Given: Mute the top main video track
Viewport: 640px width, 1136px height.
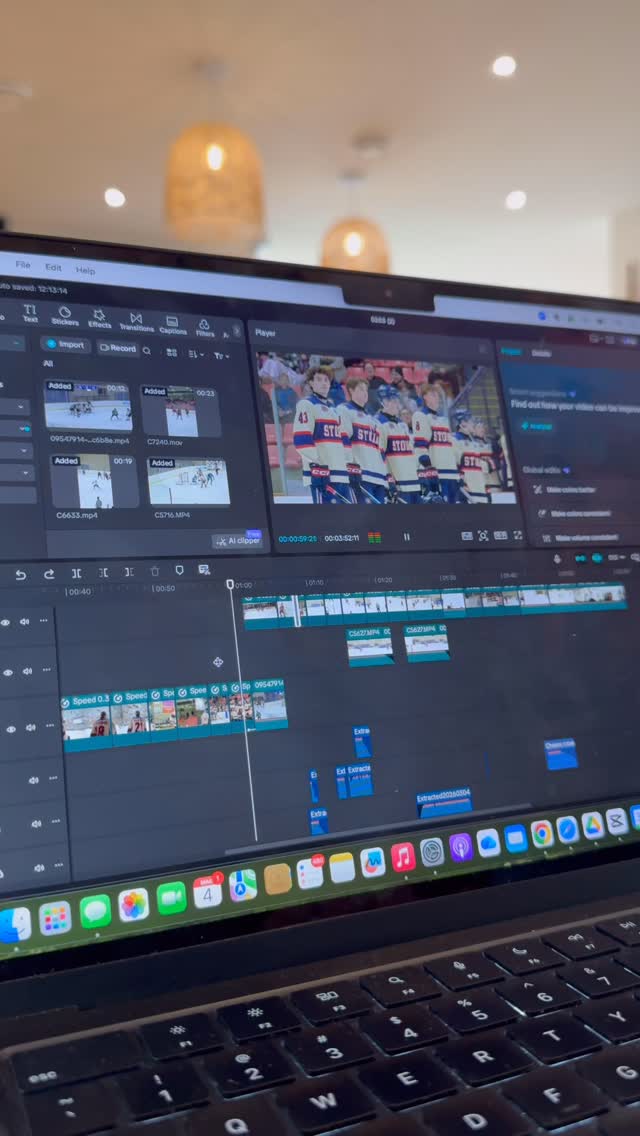Looking at the screenshot, I should click(x=24, y=622).
